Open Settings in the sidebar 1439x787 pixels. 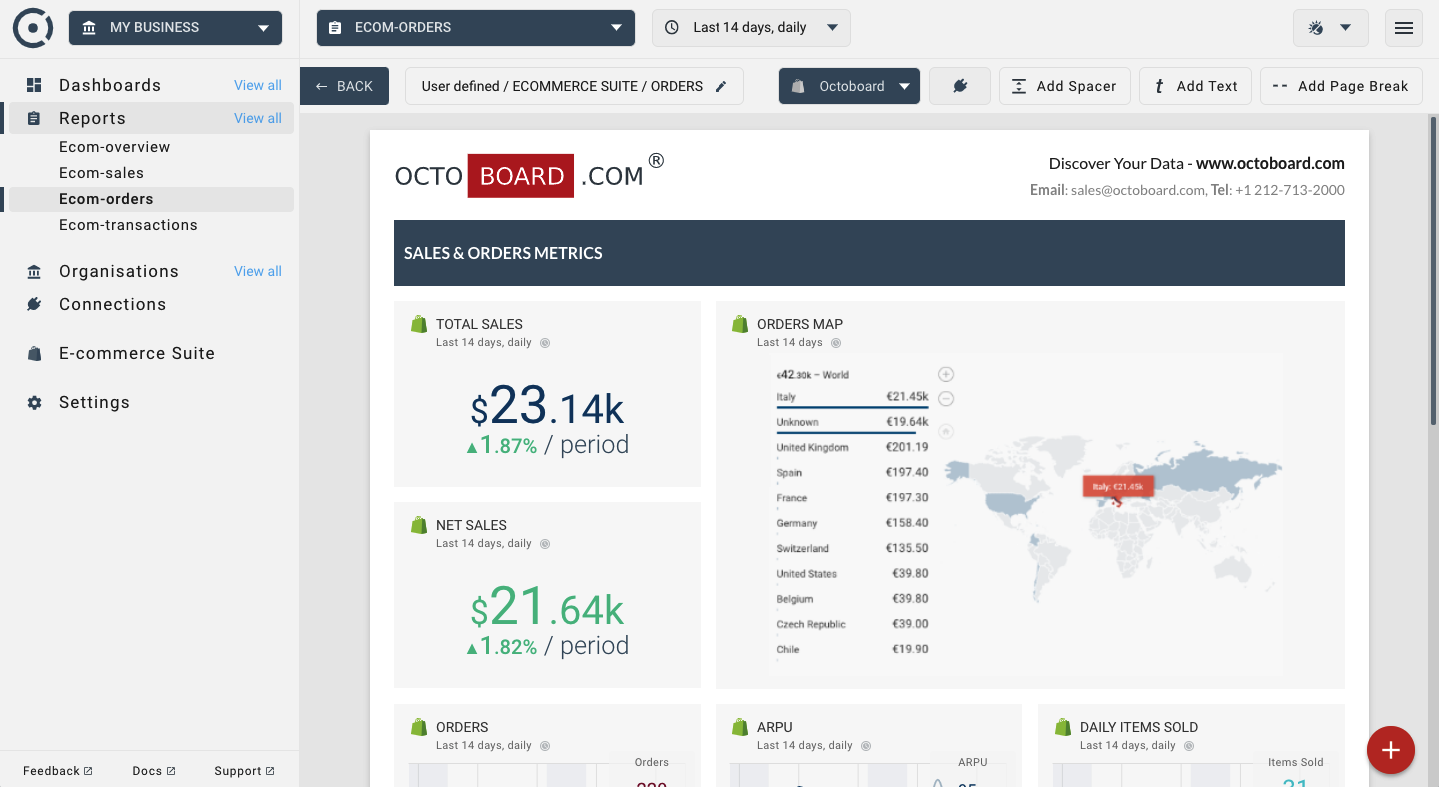coord(94,402)
